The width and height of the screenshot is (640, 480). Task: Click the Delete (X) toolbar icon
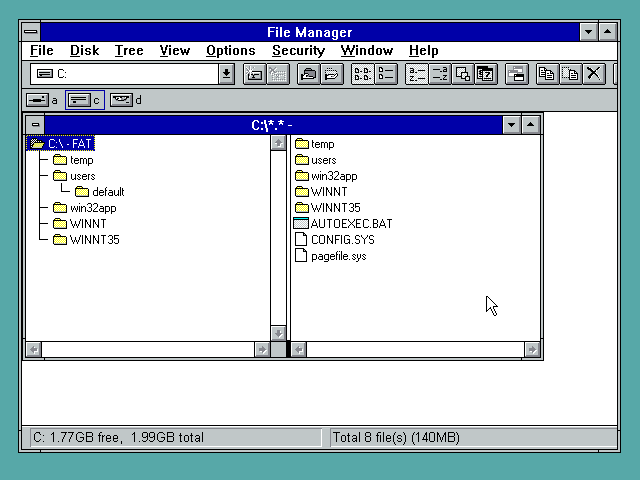coord(594,74)
